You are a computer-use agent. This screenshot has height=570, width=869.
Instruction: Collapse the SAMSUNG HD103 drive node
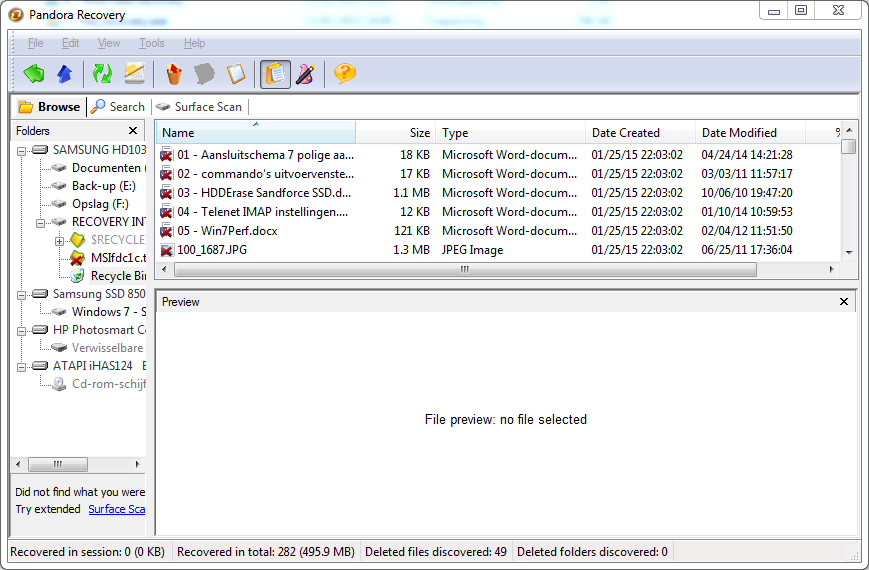click(x=21, y=151)
